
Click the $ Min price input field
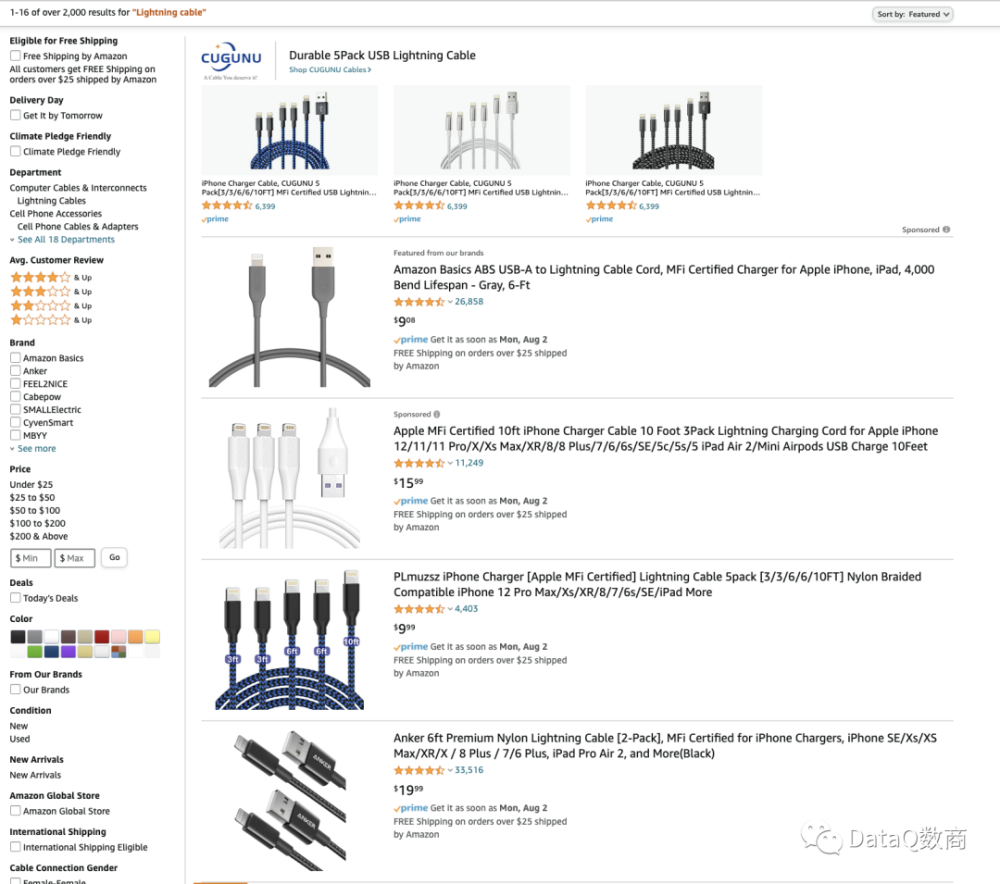(x=30, y=558)
